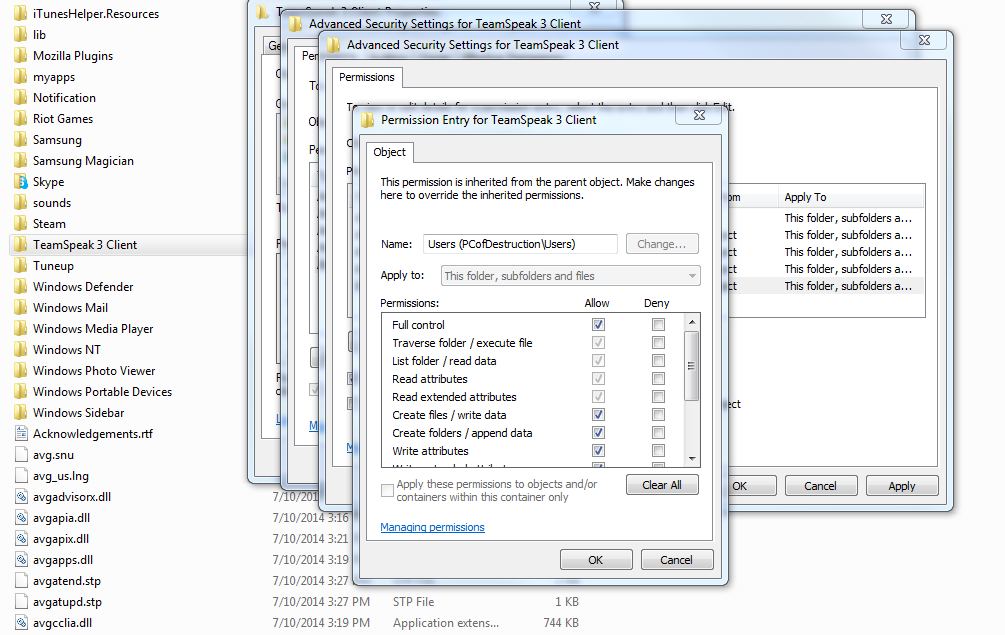Click the Name field showing Users (PCofDestruction\Users)
Screen dimensions: 1005x635
click(x=520, y=244)
